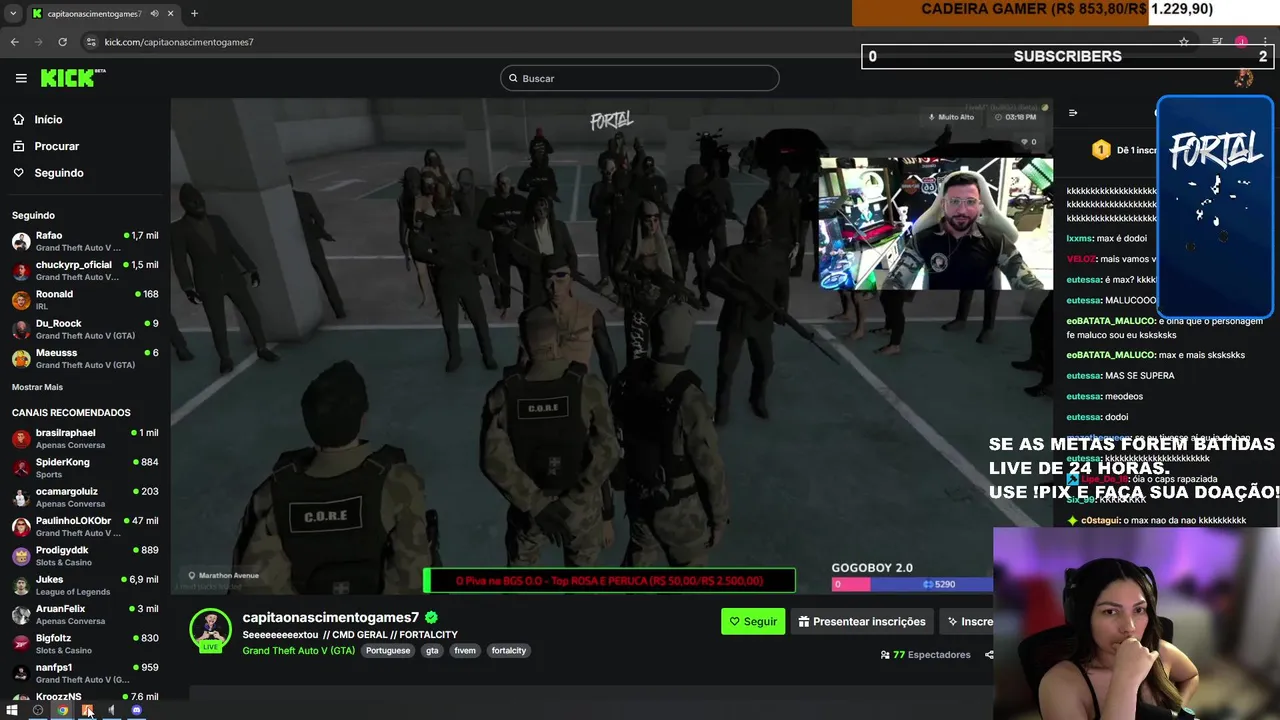The width and height of the screenshot is (1280, 720).
Task: Click c0stagui username in chat
Action: tap(1100, 520)
